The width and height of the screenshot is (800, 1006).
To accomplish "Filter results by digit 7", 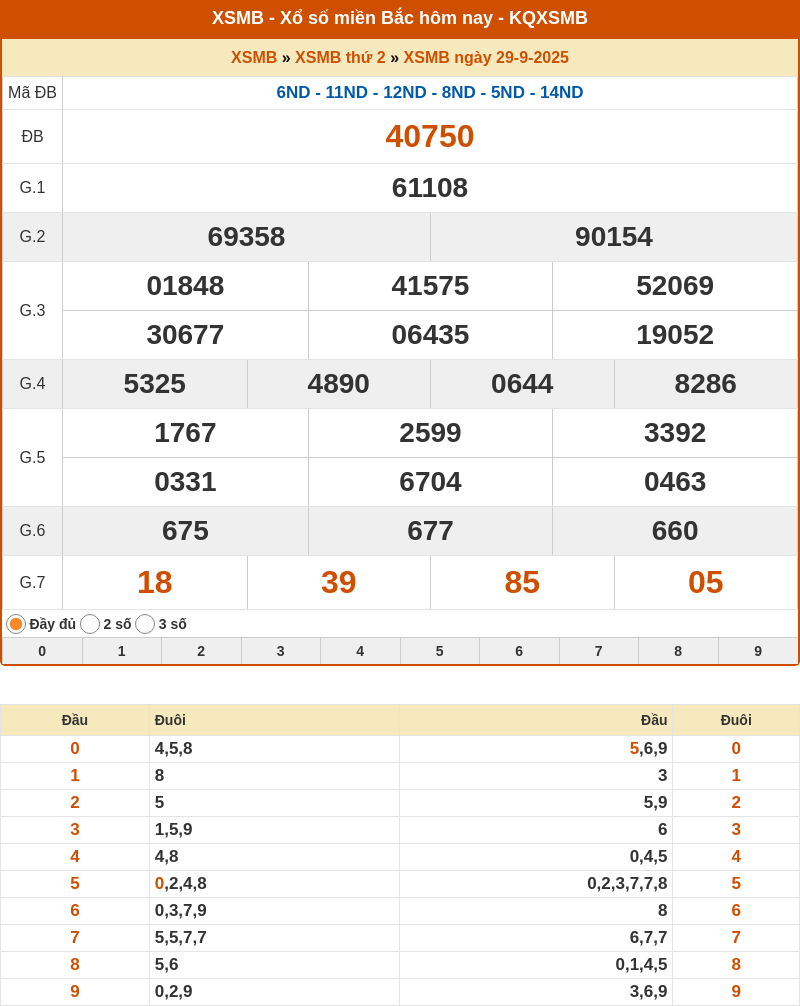I will [599, 651].
